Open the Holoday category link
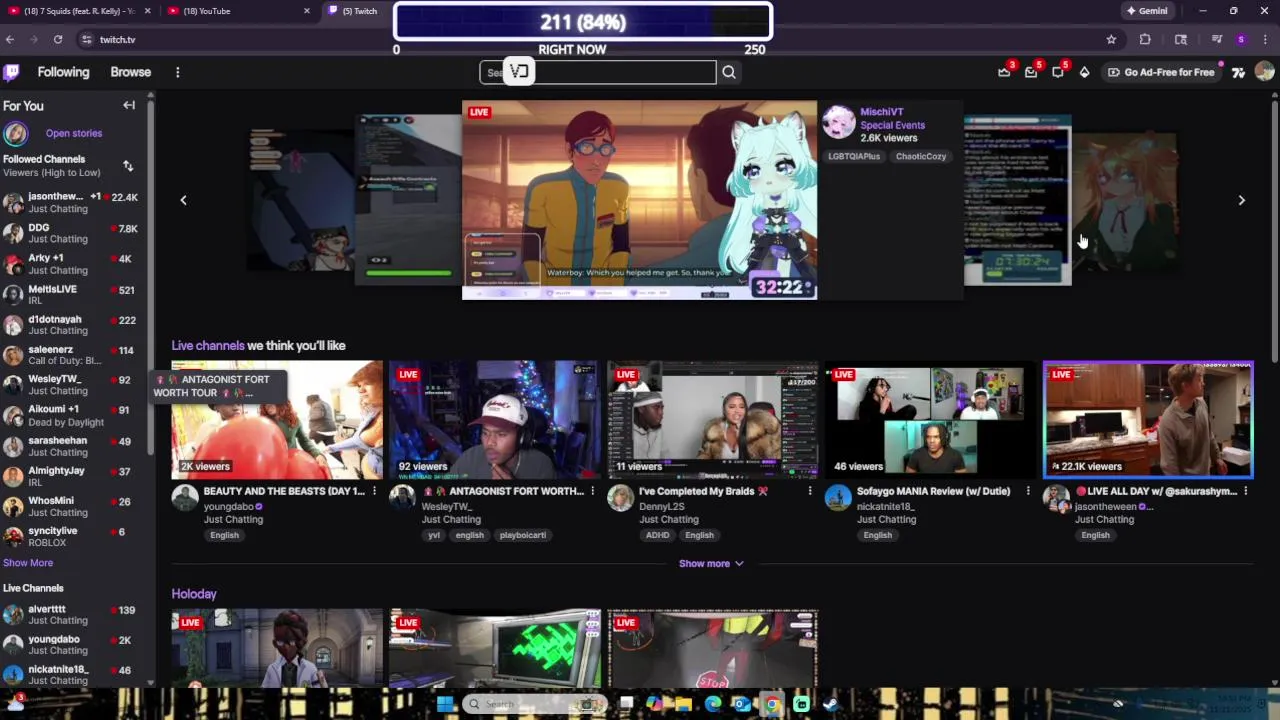 (x=194, y=594)
